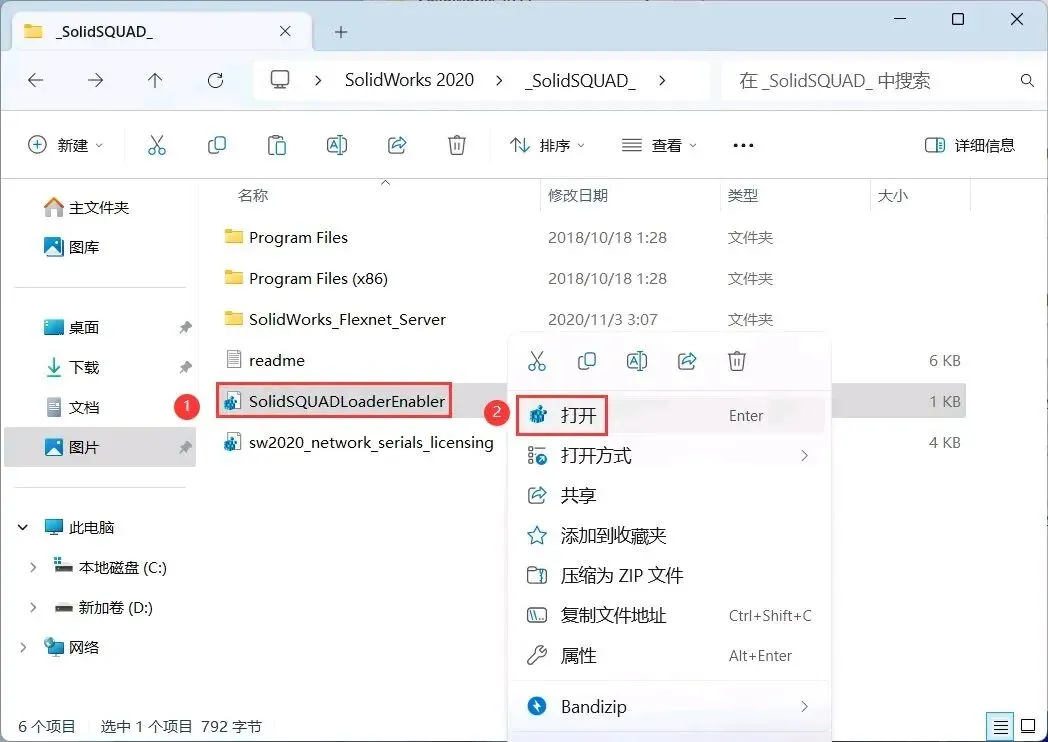Sort by the 大小 column header
Viewport: 1048px width, 742px height.
892,195
